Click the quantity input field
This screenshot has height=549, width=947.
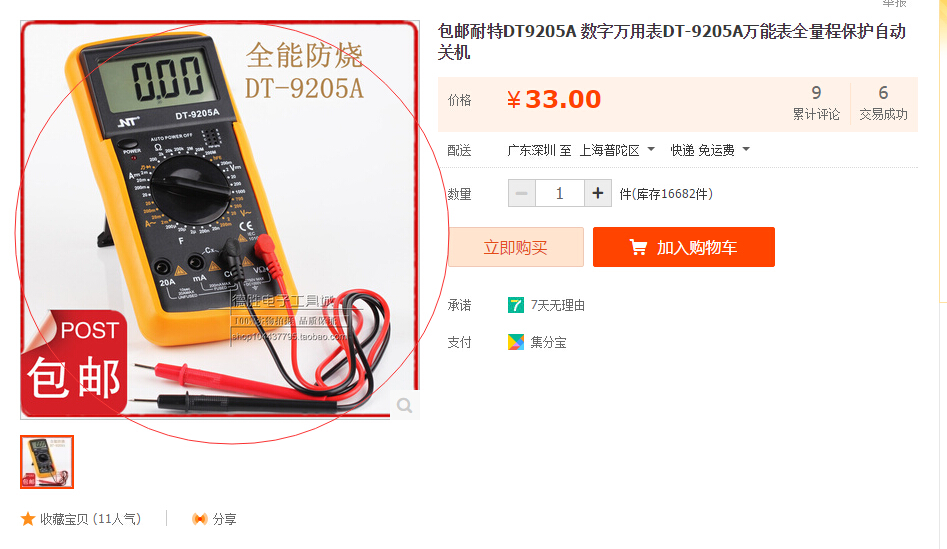tap(560, 193)
